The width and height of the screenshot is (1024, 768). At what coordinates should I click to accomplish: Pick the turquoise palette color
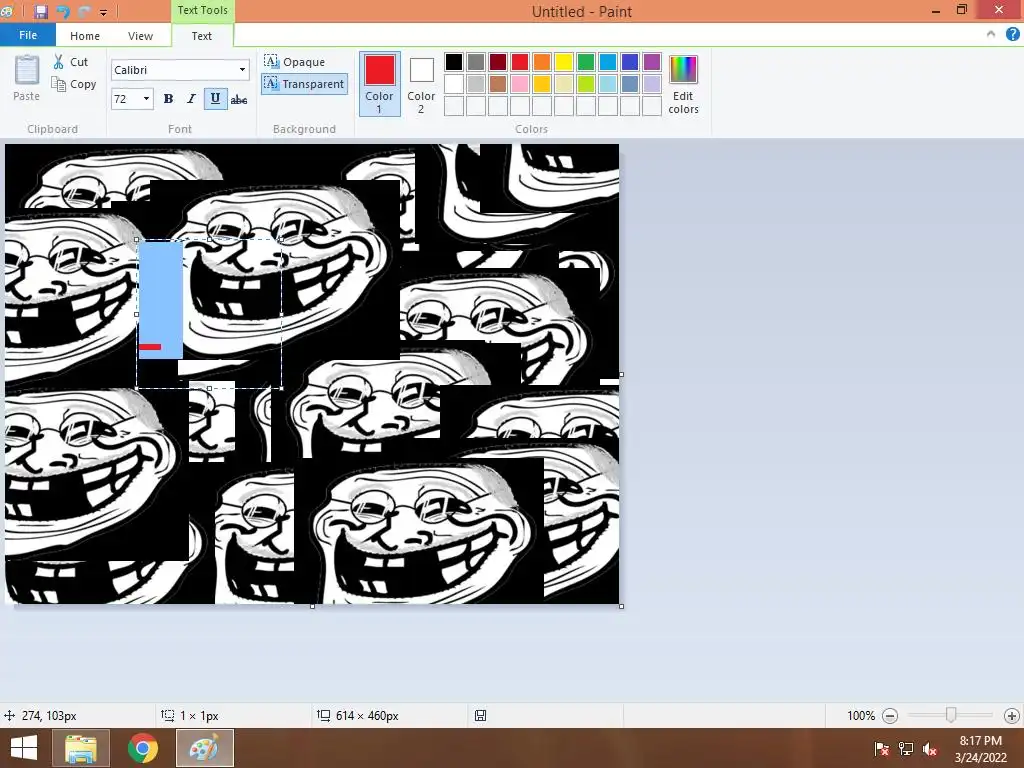point(608,62)
